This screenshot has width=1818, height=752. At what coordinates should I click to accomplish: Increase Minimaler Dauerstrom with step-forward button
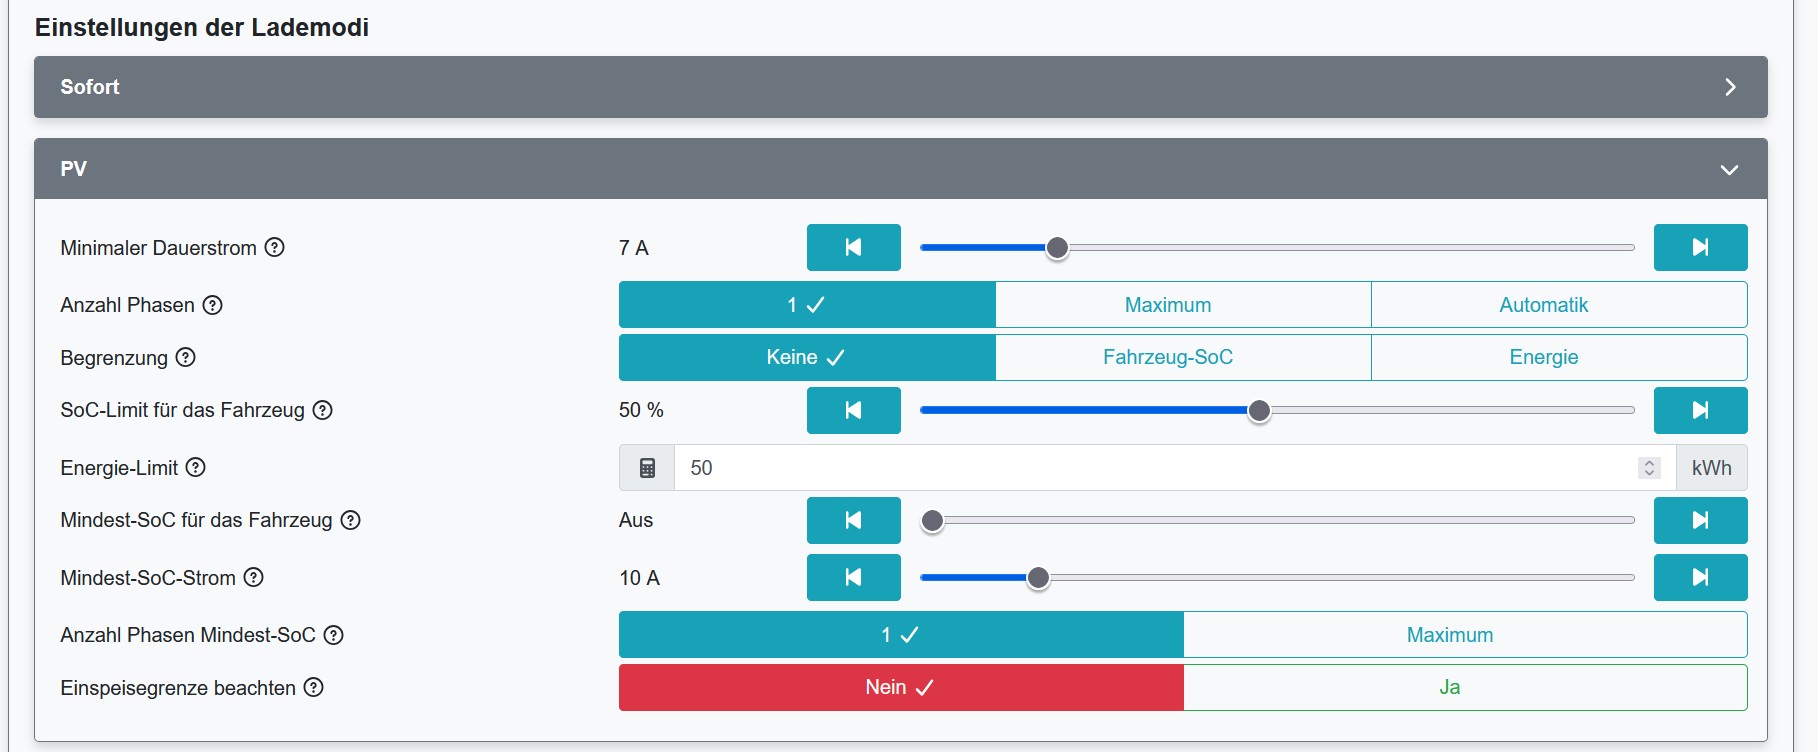click(1700, 247)
